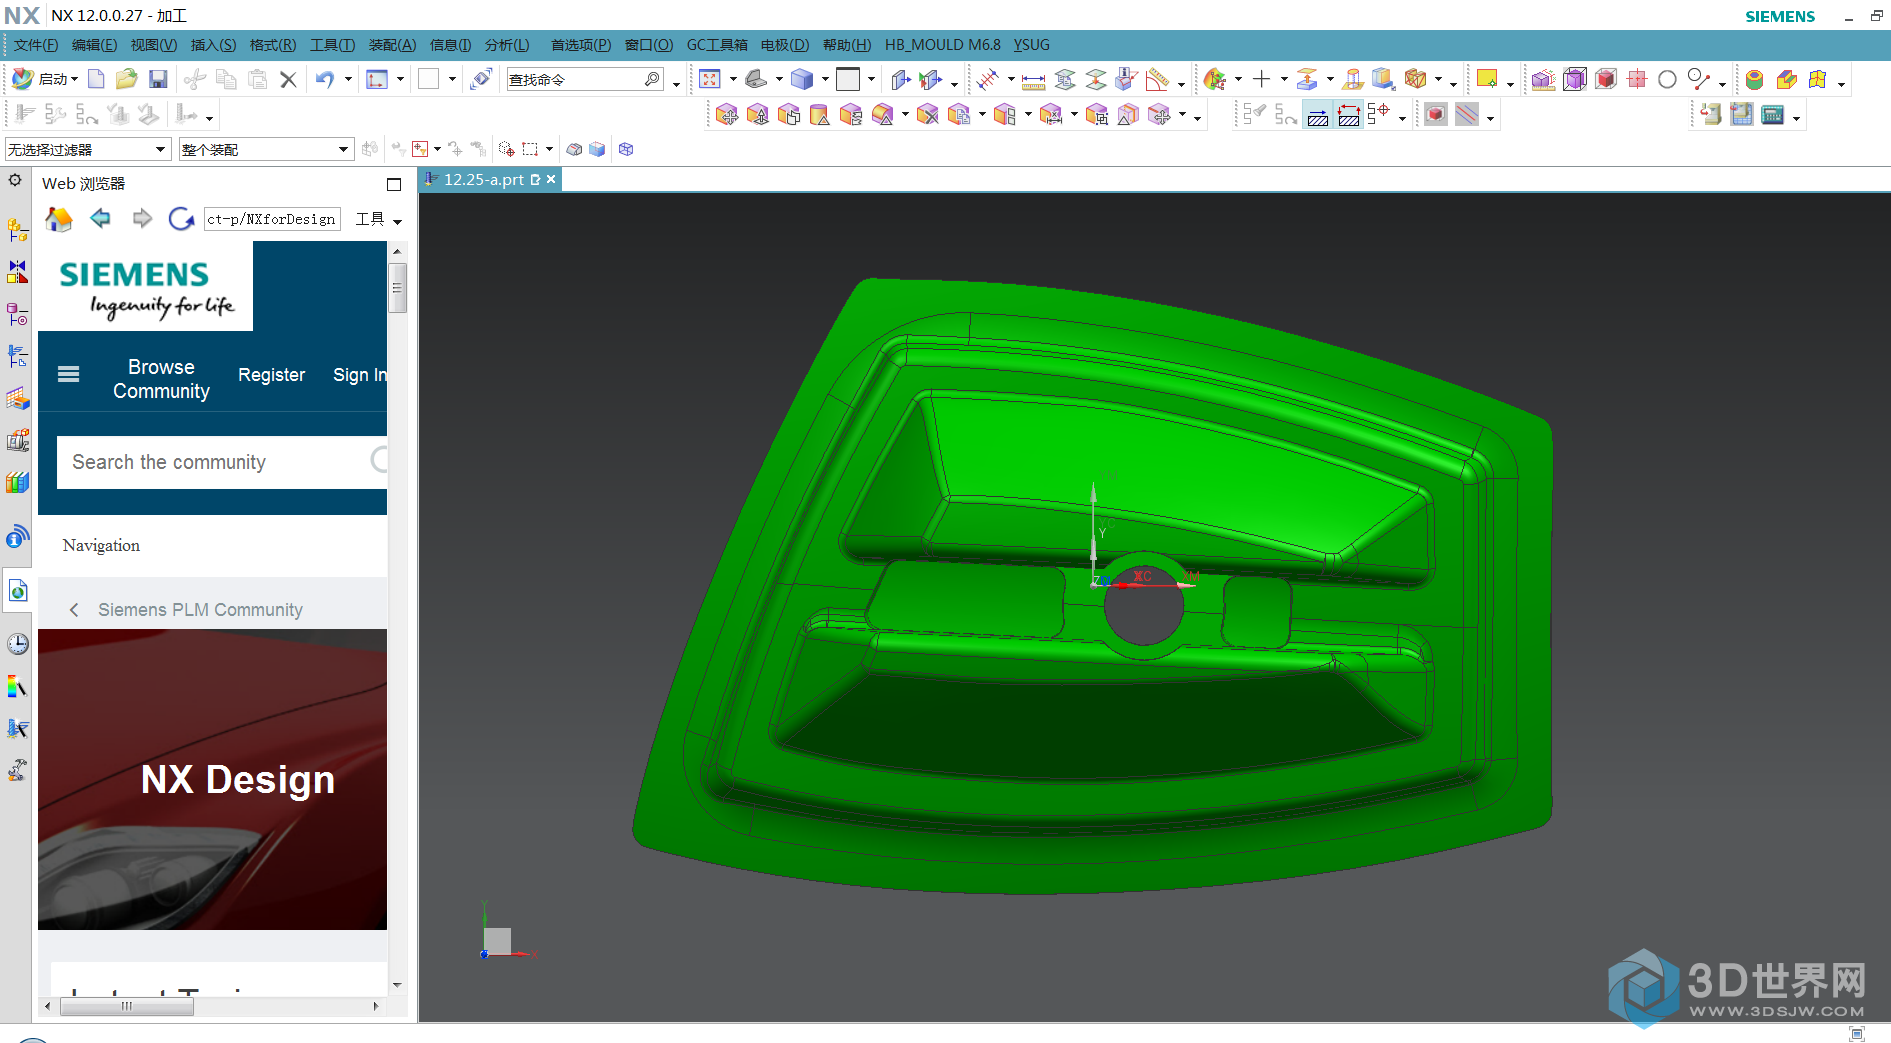1891x1043 pixels.
Task: Click the SIEMENS Ingenuity for life logo
Action: coord(146,287)
